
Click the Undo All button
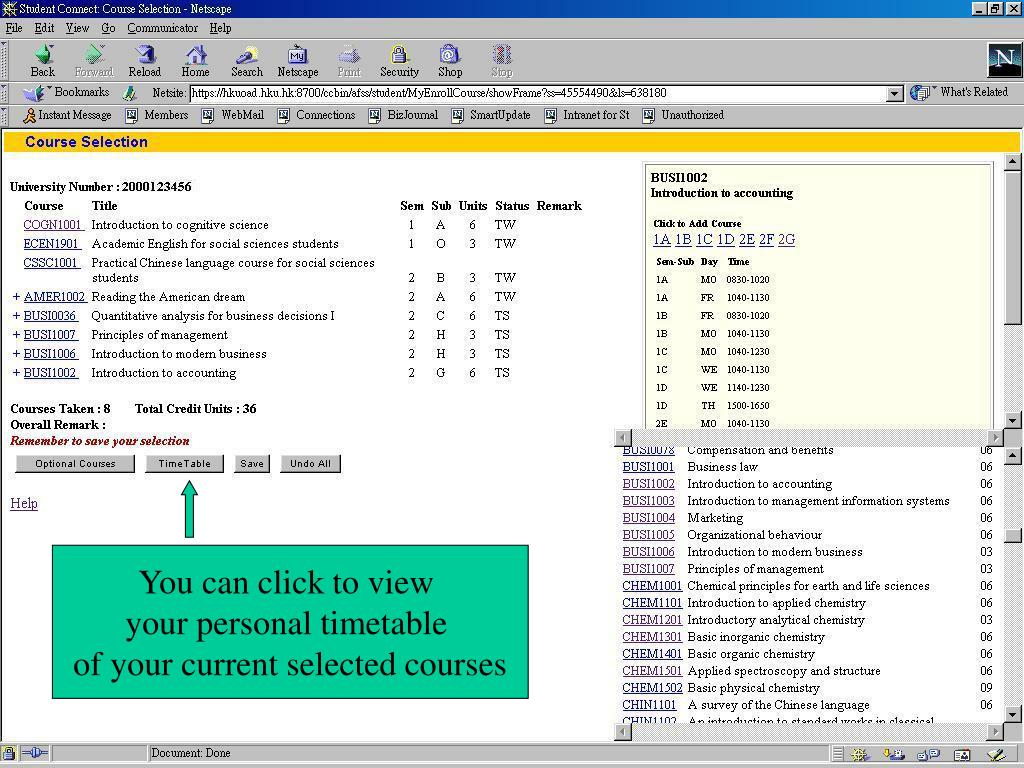coord(310,464)
